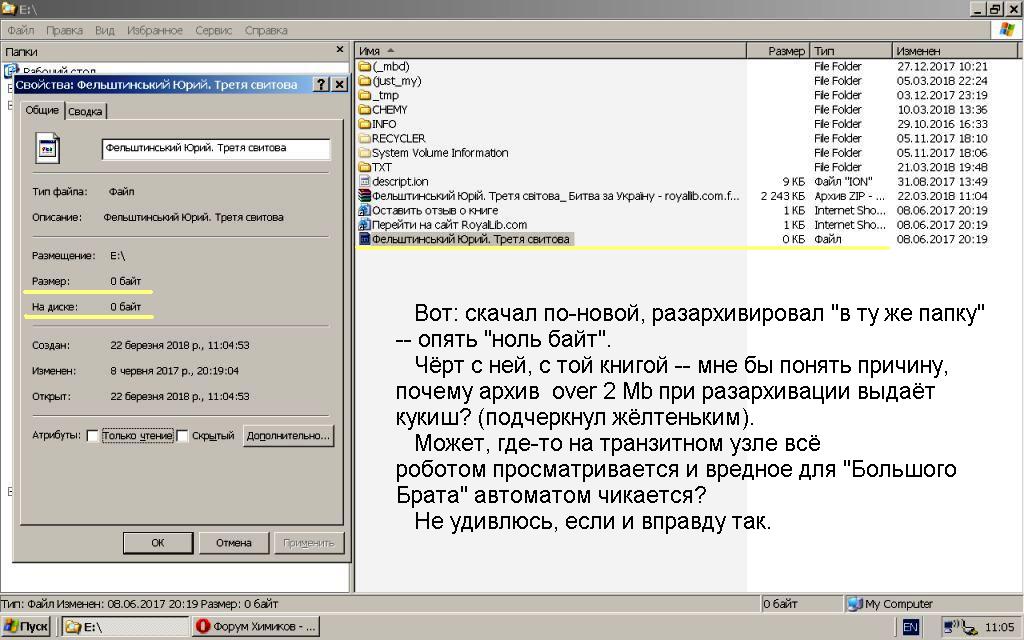Select the descript.ion file icon
Viewport: 1024px width, 640px height.
(x=364, y=182)
